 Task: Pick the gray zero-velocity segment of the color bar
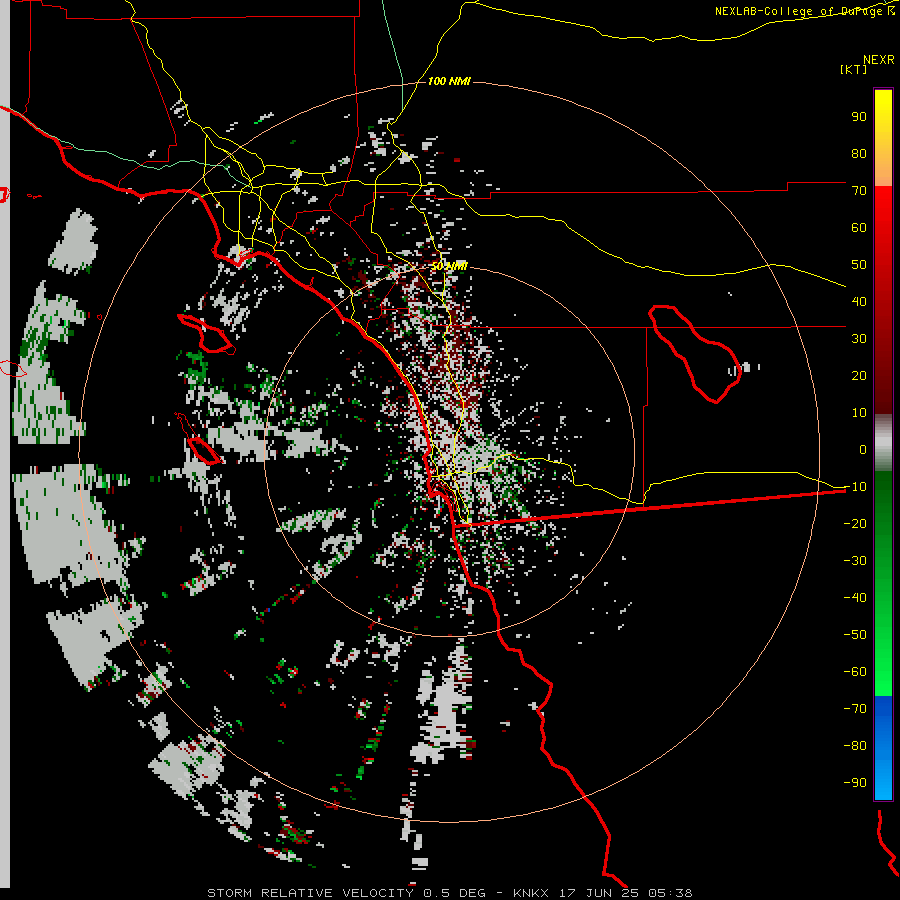883,443
